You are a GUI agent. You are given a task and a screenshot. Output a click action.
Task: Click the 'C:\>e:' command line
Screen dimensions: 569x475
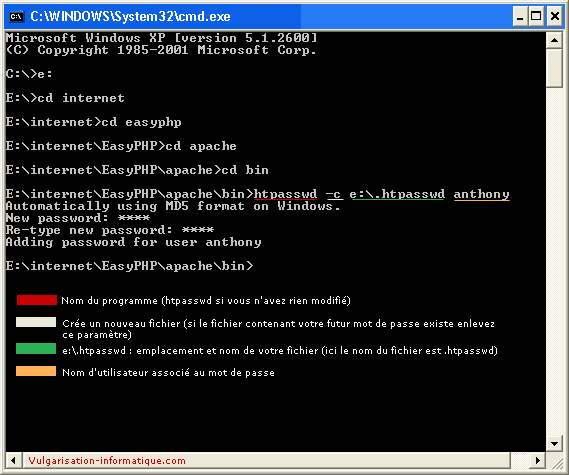(29, 74)
